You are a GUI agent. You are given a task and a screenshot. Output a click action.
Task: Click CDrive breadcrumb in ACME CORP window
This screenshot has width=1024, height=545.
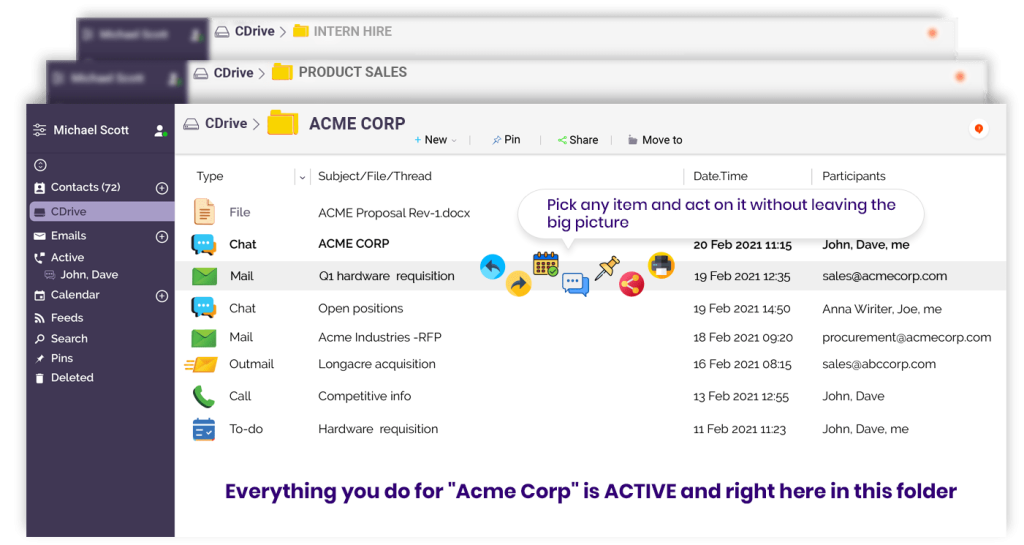[226, 123]
